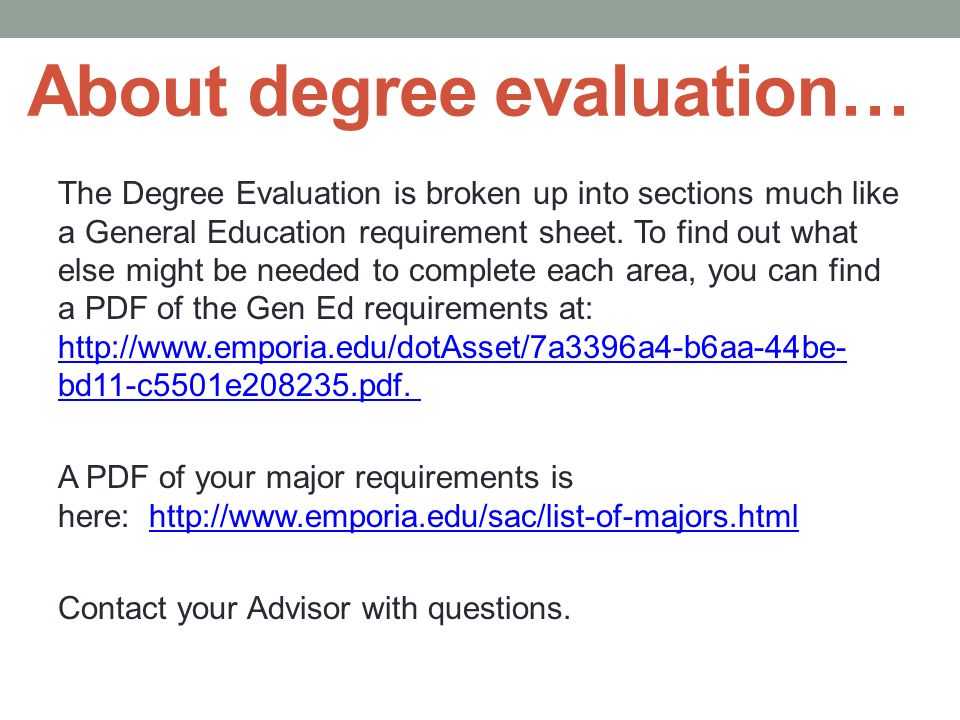
Task: Click the word 'questions.' at the end
Action: click(499, 610)
